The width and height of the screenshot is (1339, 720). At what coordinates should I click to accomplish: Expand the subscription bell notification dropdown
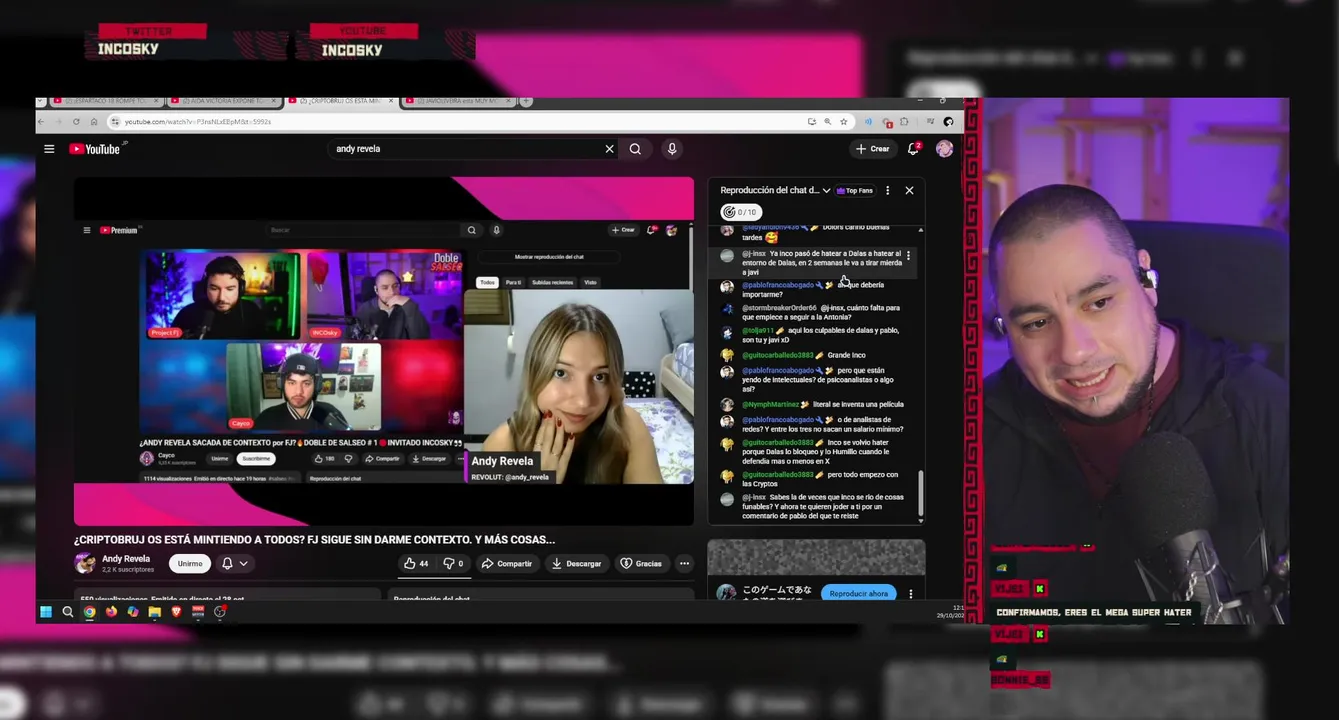click(234, 564)
